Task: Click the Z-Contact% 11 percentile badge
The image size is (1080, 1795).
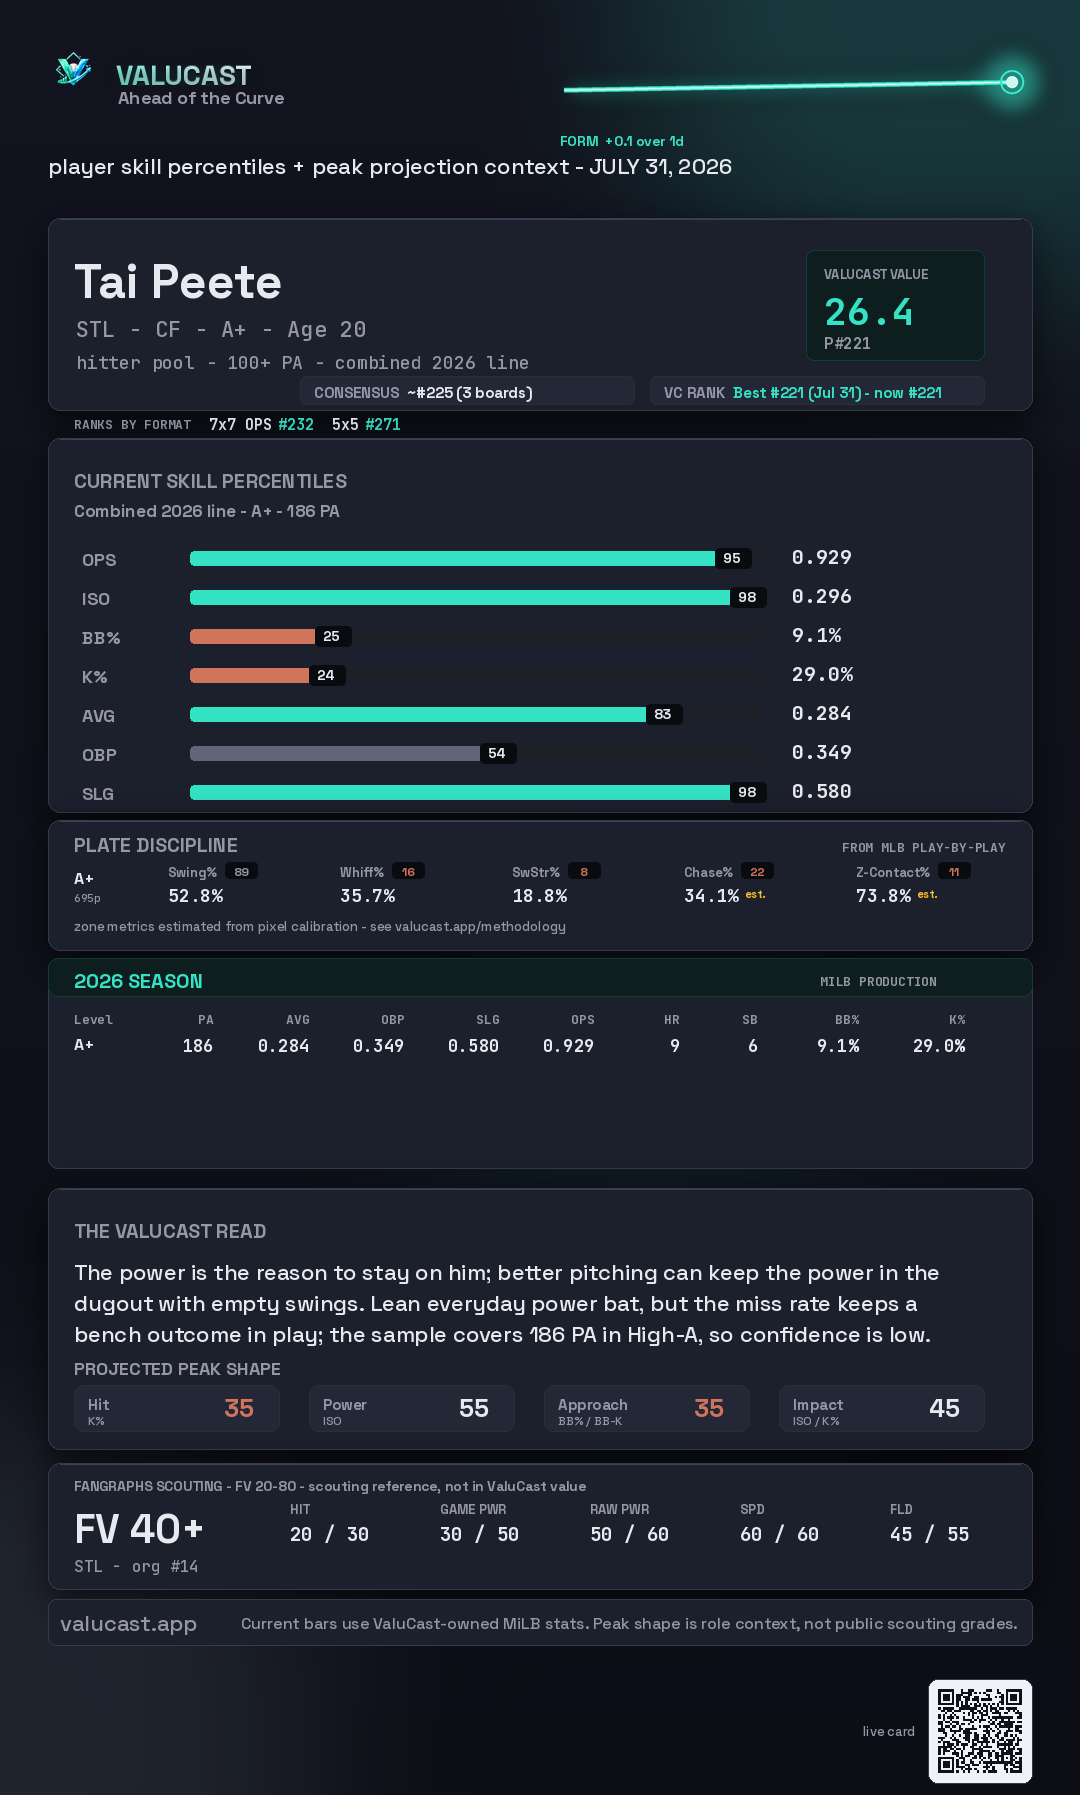Action: pos(954,872)
